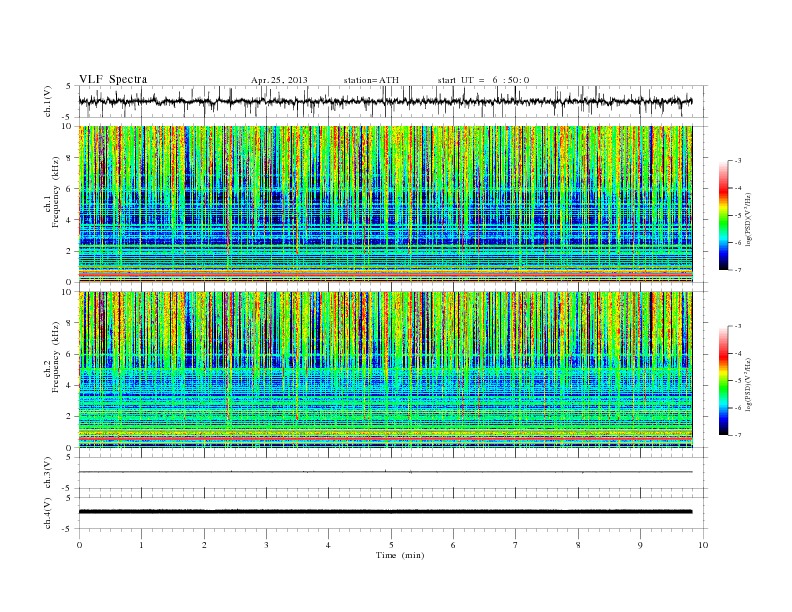Click the "2" tick on the time axis
The width and height of the screenshot is (792, 612).
coord(204,545)
